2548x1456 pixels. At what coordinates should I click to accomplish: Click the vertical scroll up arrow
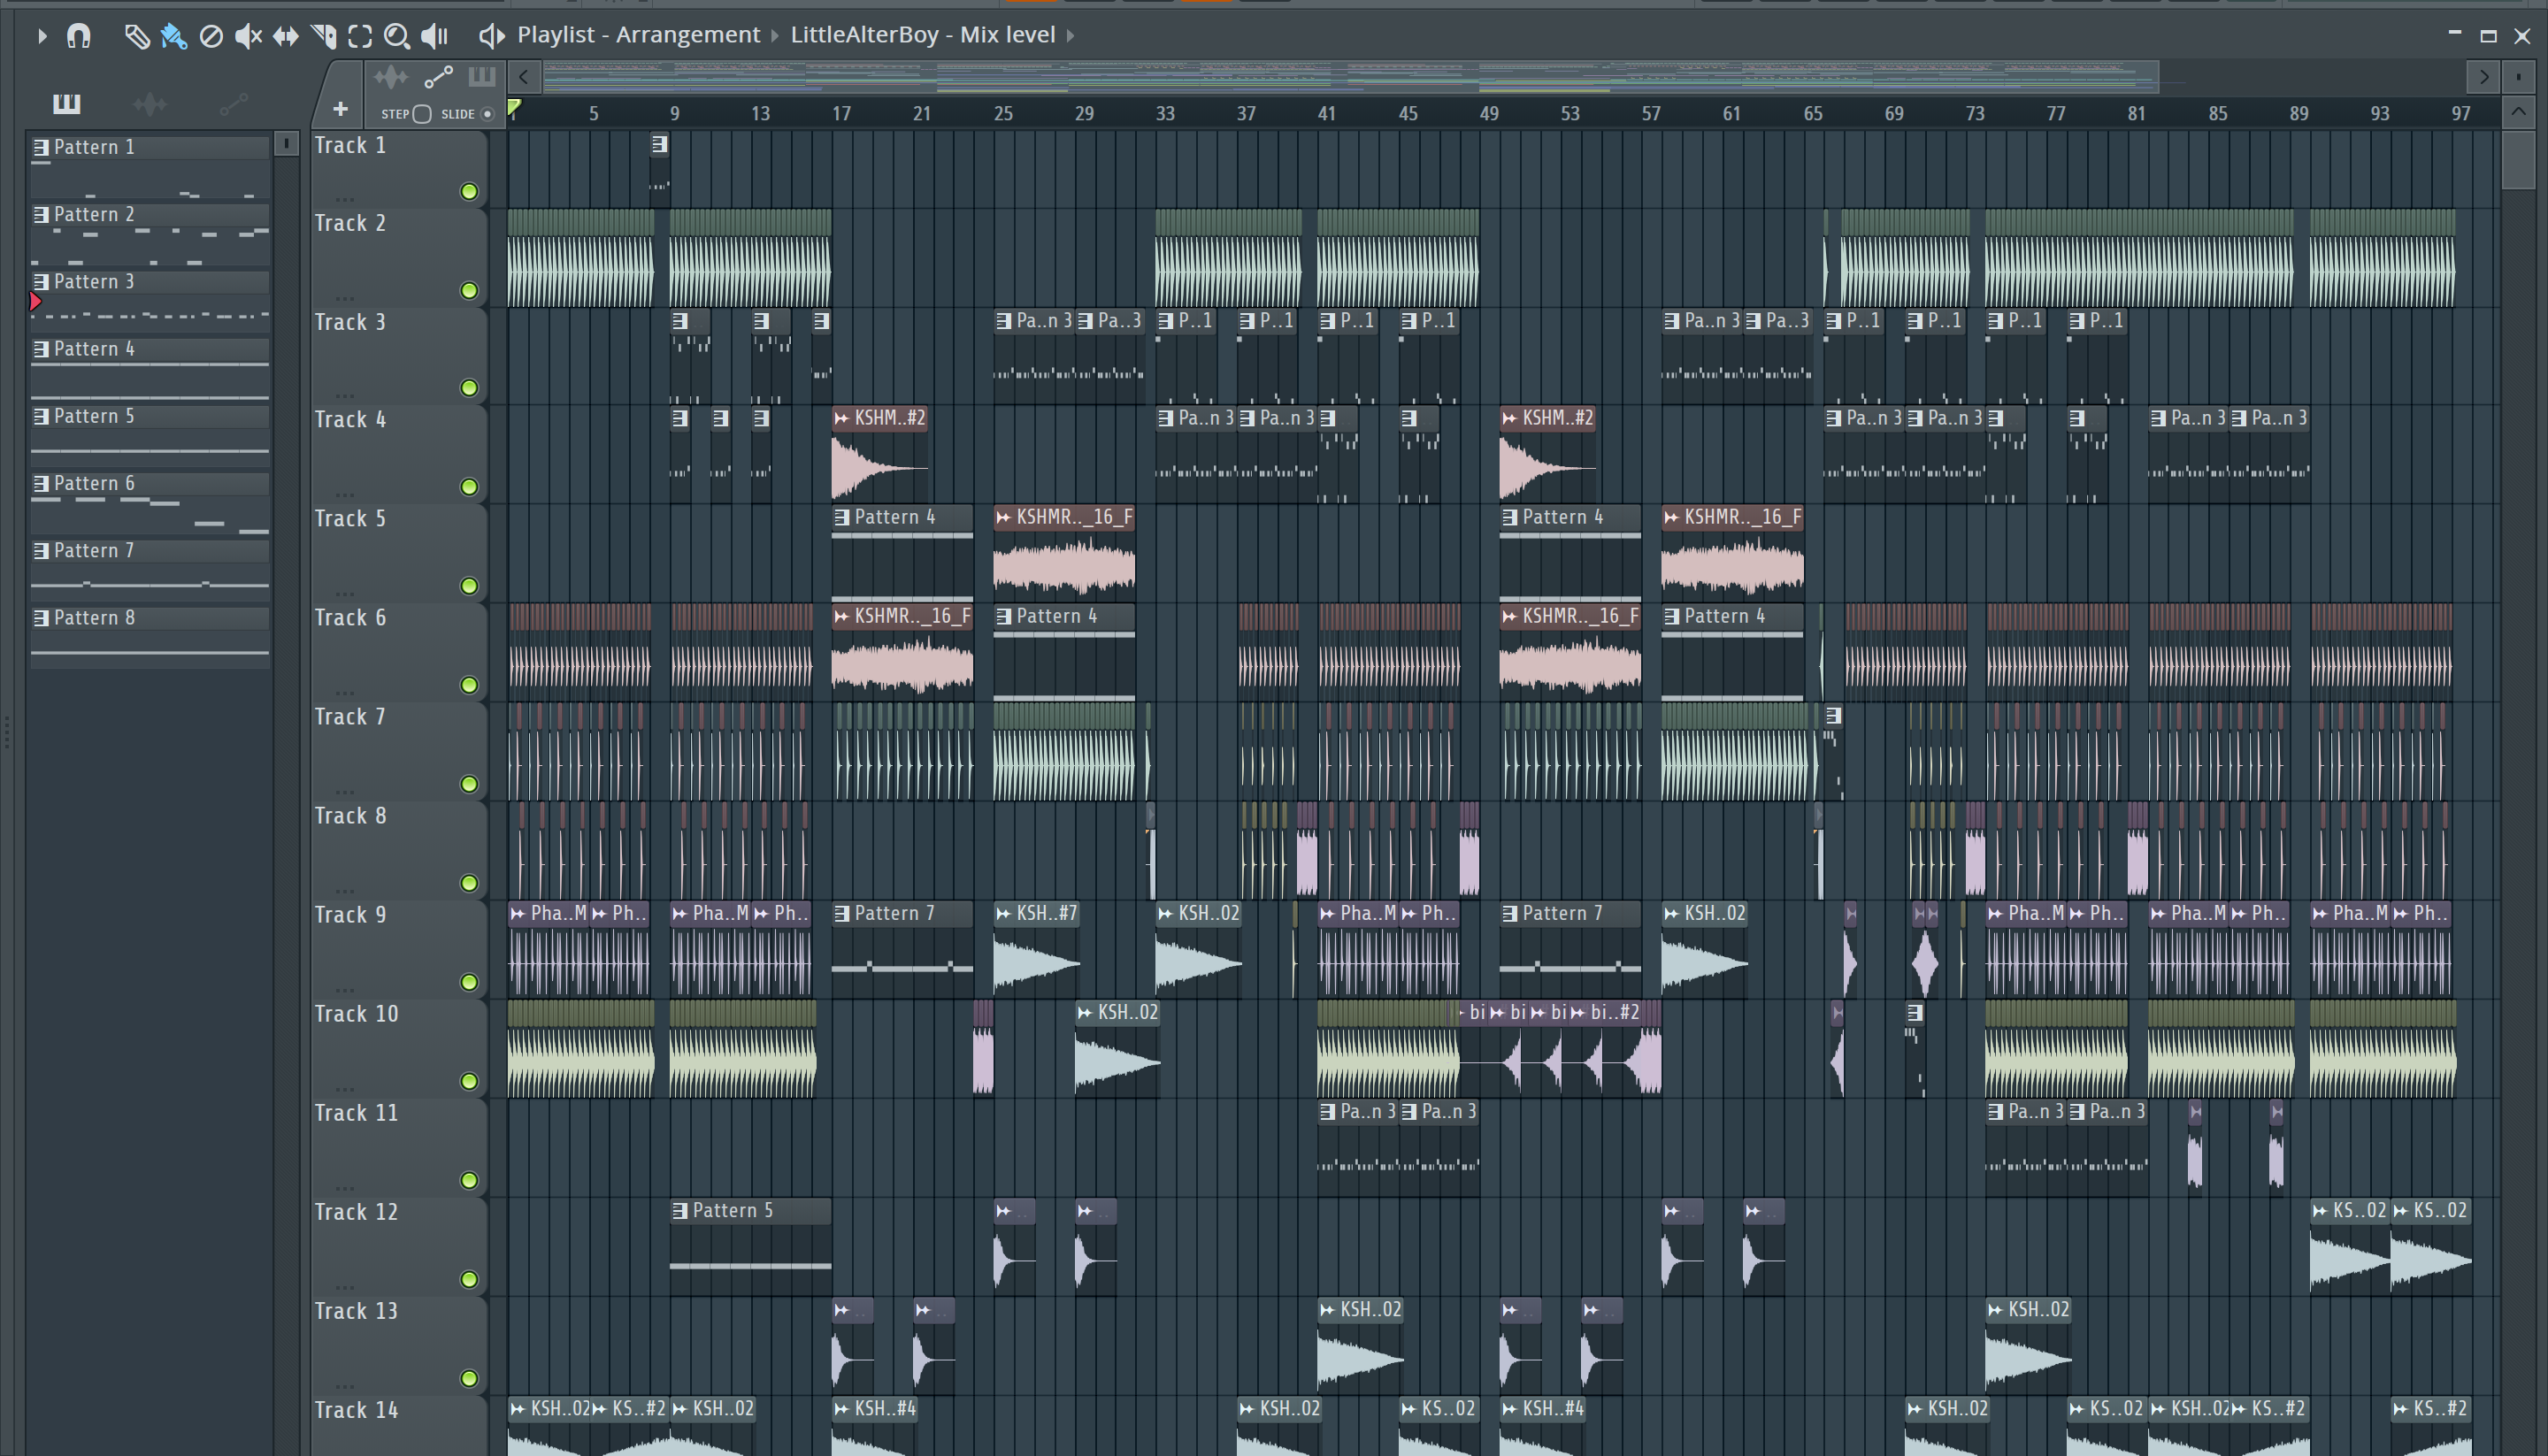tap(2519, 112)
